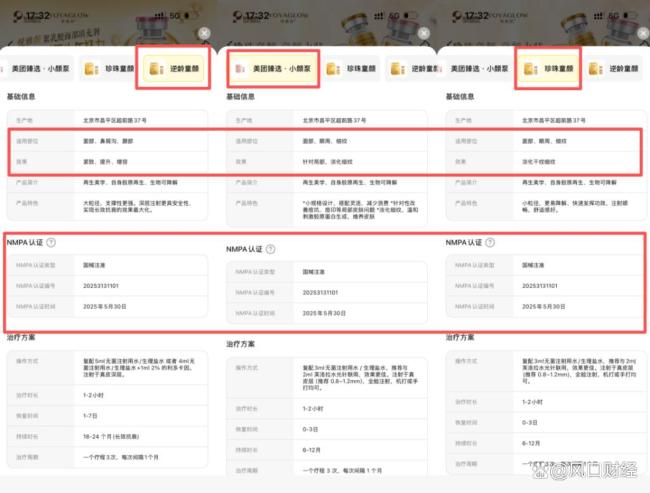
Task: Click operation text starting 复配5ml无菌注射用水
Action: click(x=139, y=368)
